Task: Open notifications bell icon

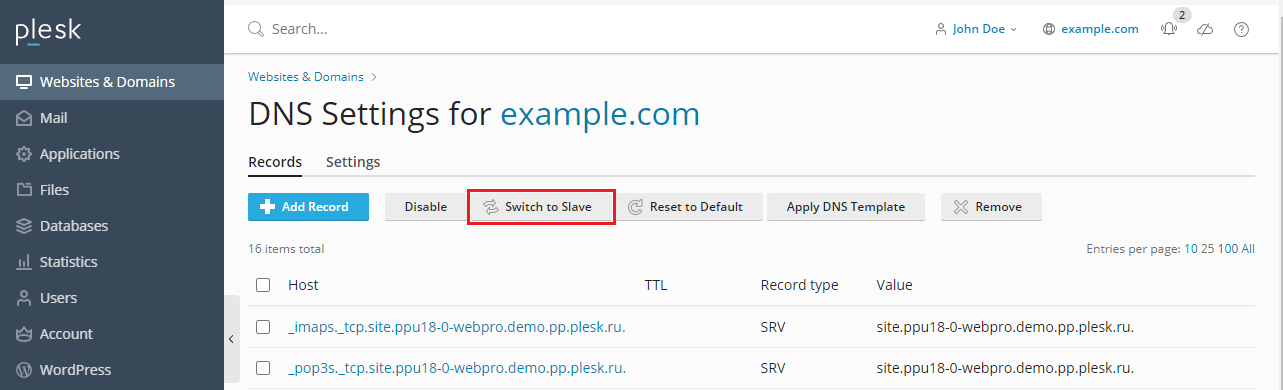Action: coord(1169,29)
